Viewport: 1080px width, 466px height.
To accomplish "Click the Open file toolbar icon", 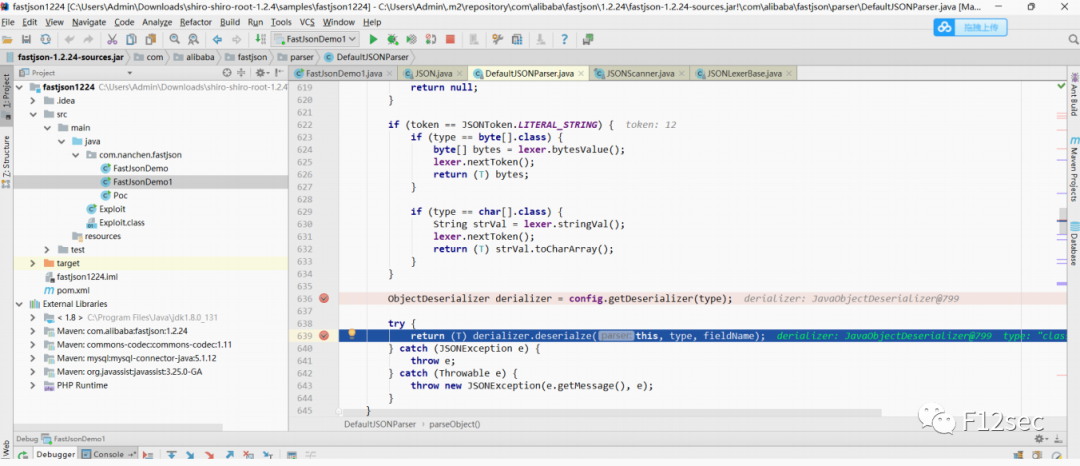I will (x=9, y=39).
